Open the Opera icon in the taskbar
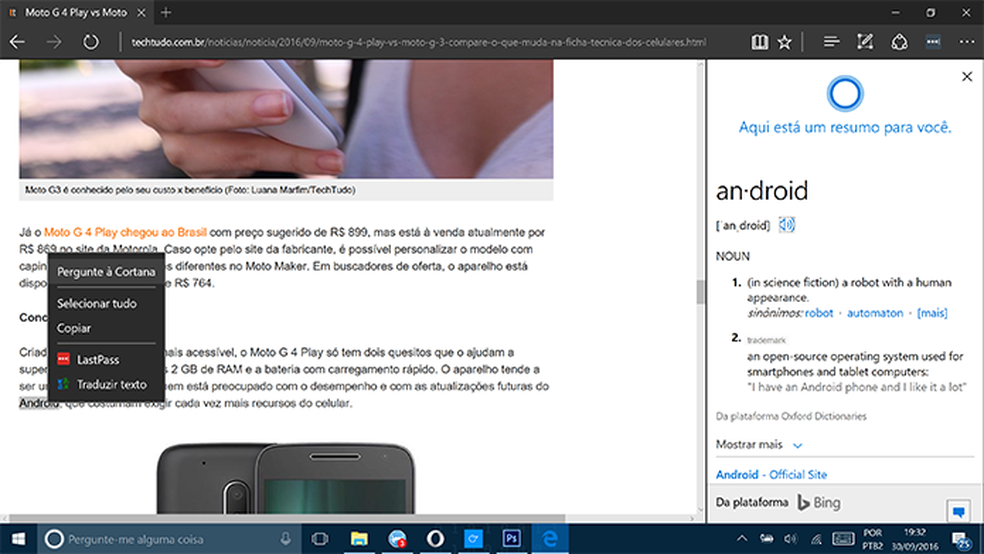Image resolution: width=984 pixels, height=554 pixels. point(436,539)
